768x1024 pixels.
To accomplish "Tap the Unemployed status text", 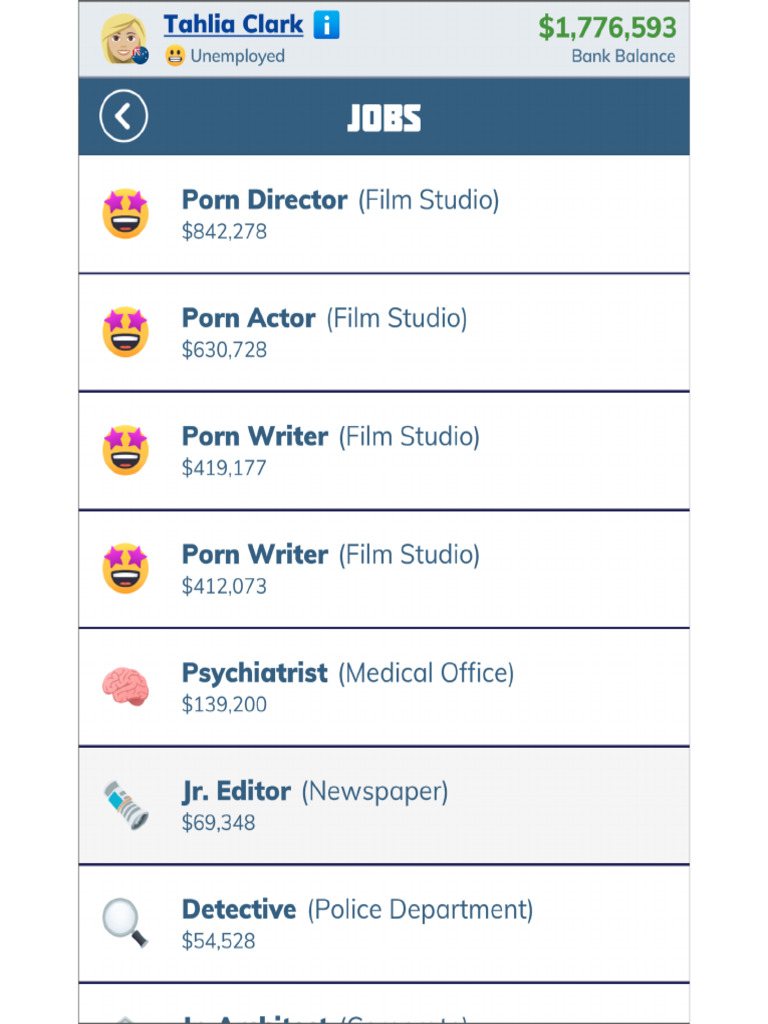I will pos(237,56).
